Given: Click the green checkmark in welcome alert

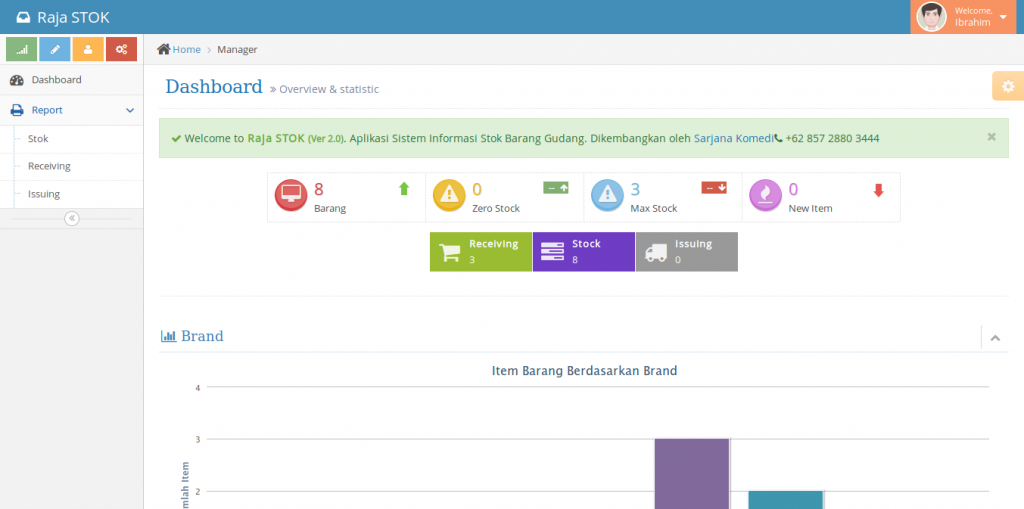Looking at the screenshot, I should point(176,139).
